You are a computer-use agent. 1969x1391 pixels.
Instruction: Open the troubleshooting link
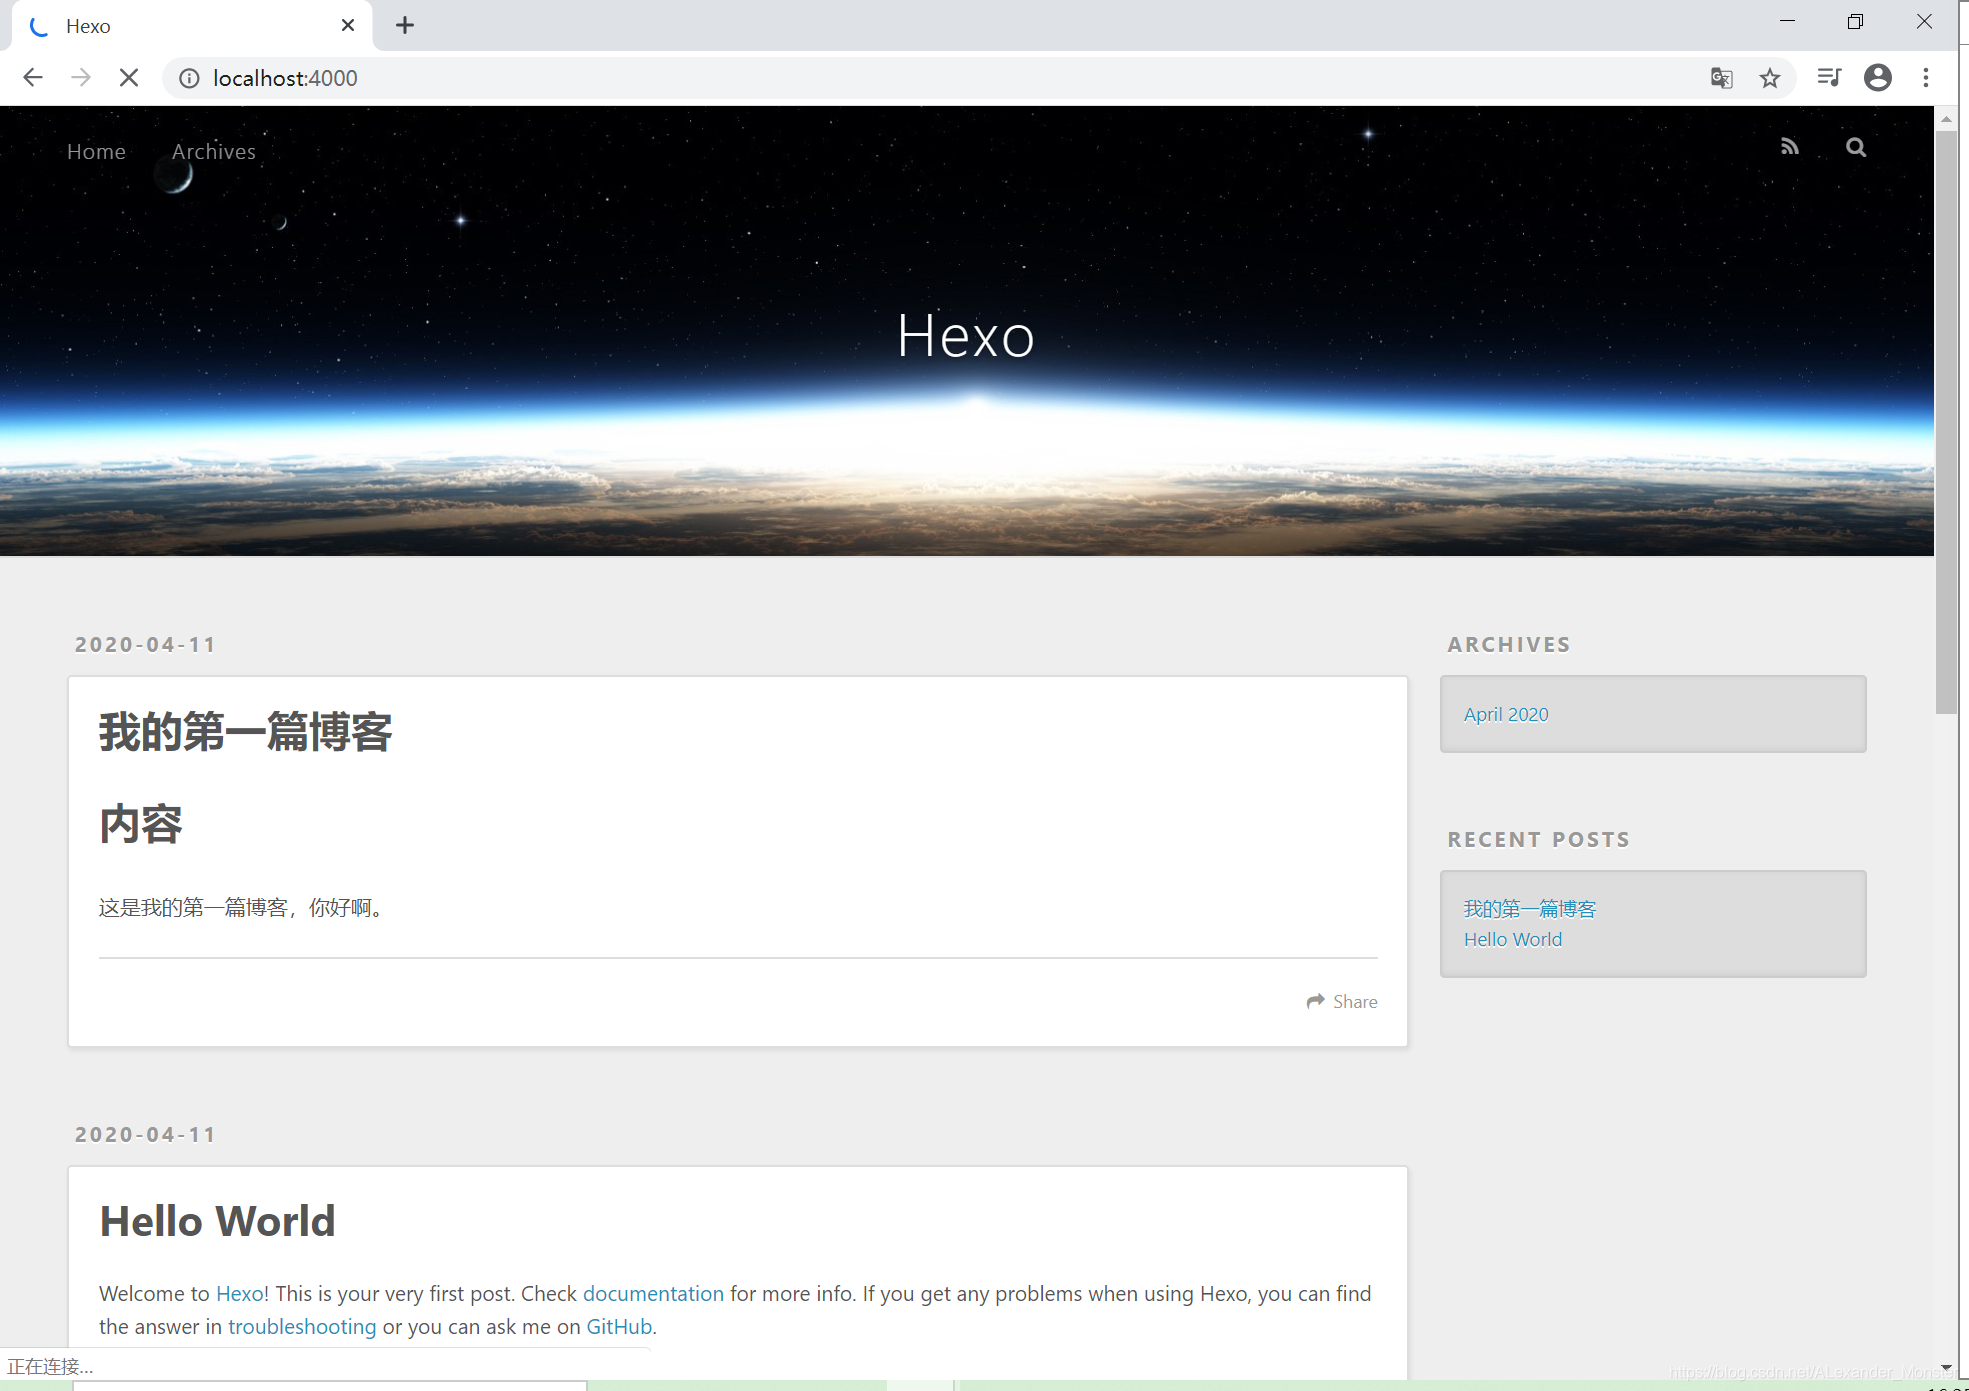coord(302,1326)
